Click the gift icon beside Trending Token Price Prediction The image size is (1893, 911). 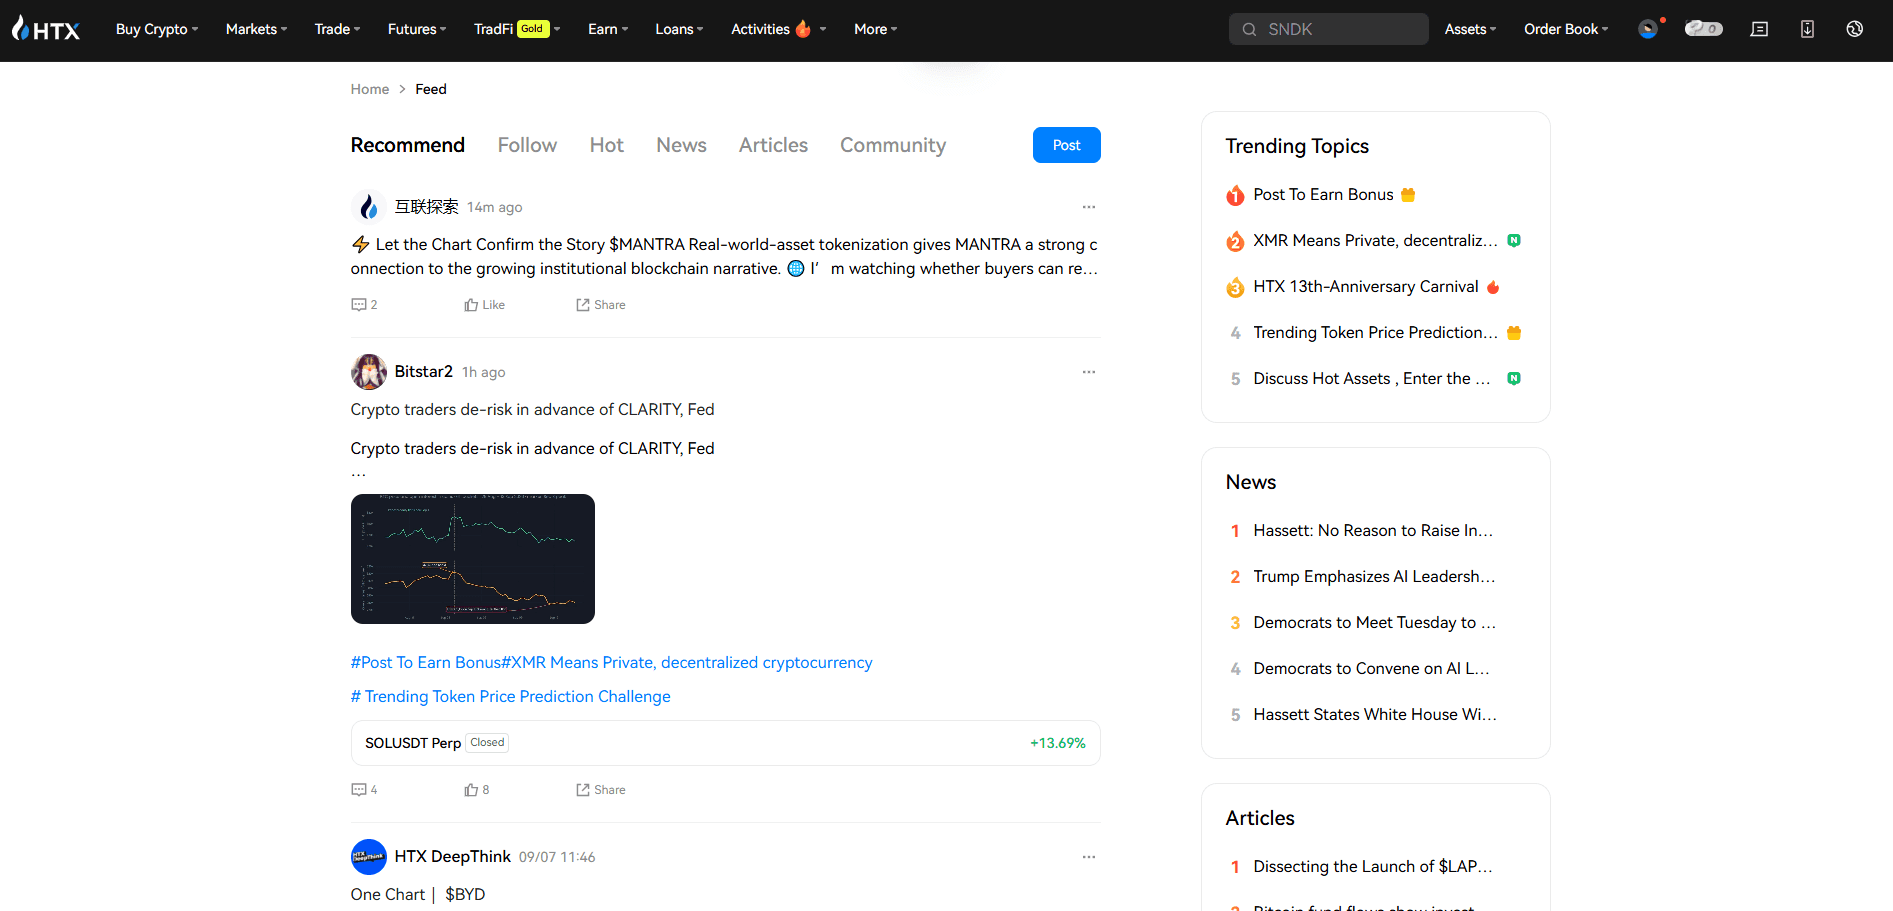pyautogui.click(x=1514, y=333)
